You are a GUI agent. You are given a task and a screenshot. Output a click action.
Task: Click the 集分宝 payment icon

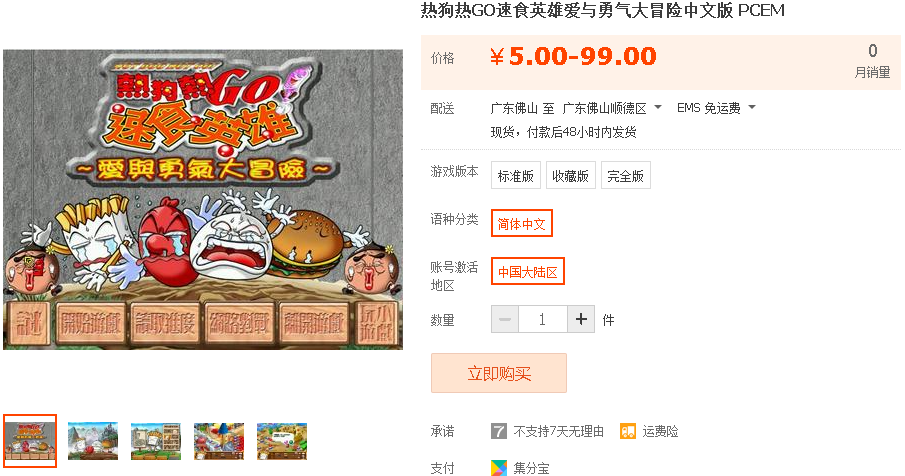(499, 468)
